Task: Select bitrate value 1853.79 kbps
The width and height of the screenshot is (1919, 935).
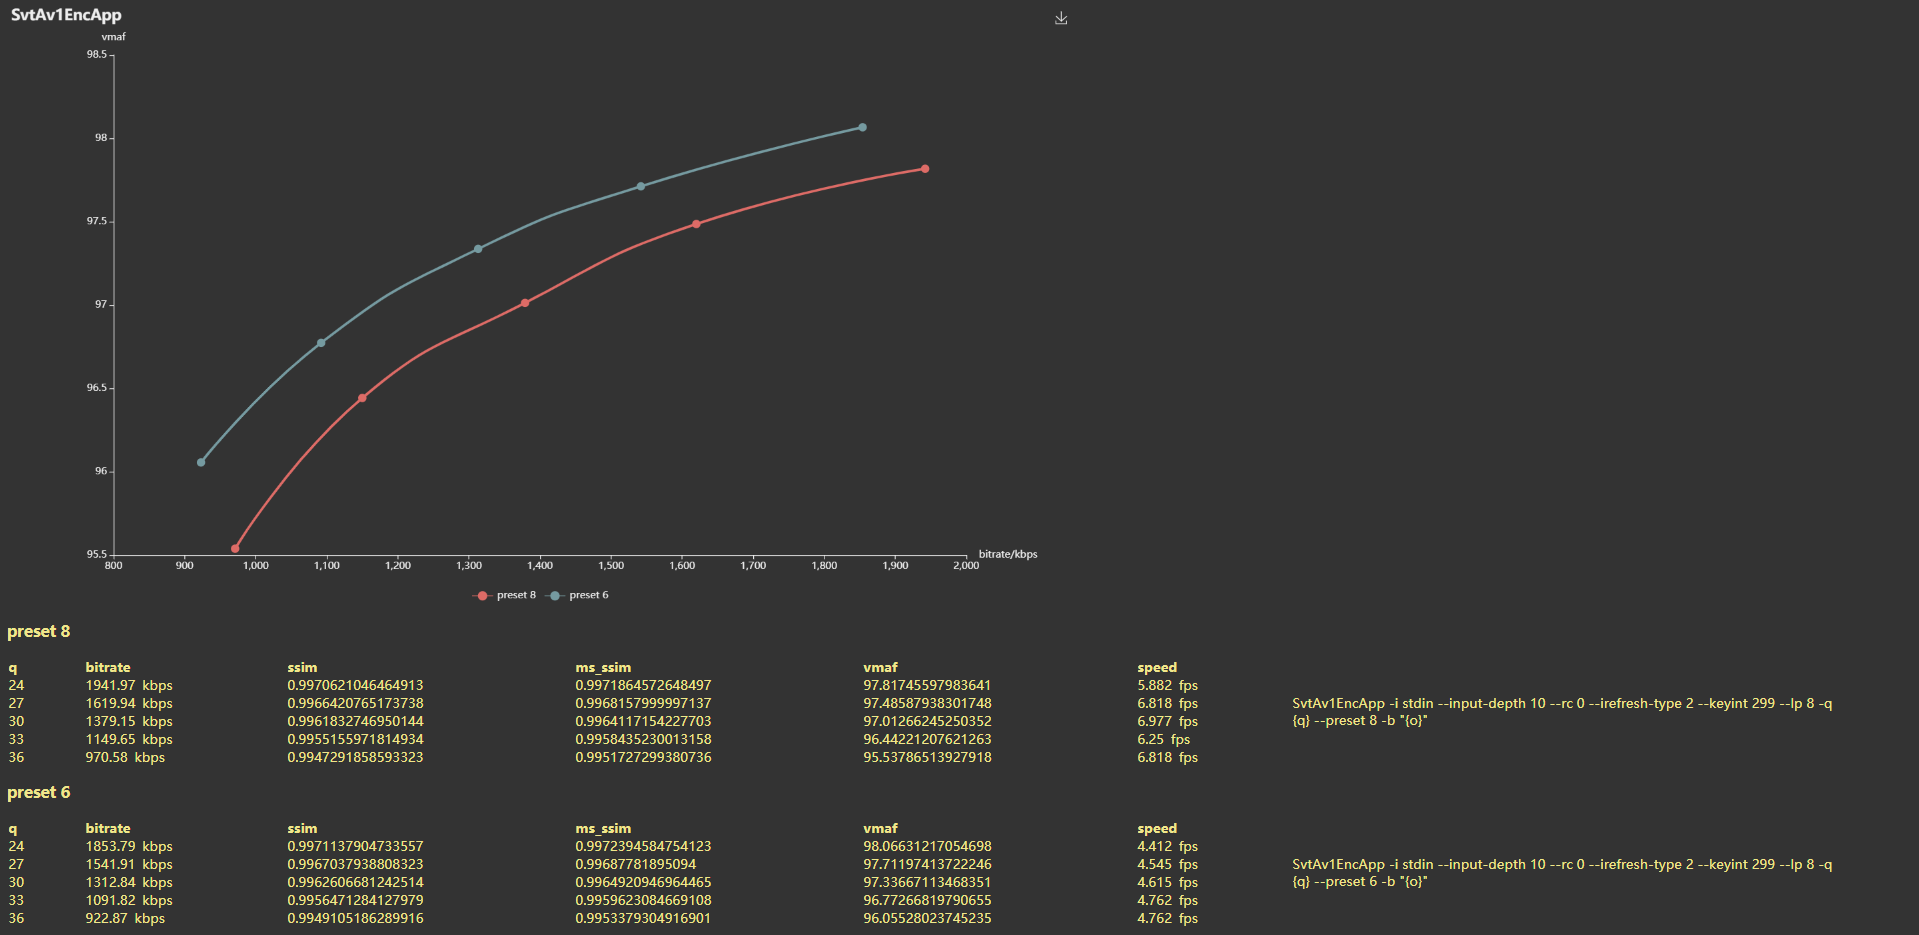Action: click(129, 846)
